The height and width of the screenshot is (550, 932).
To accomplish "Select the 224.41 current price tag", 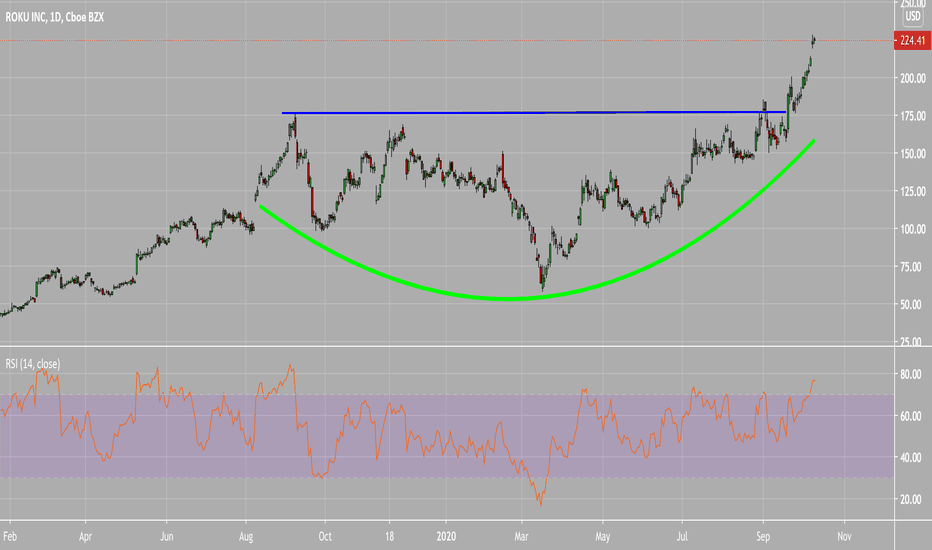I will click(912, 40).
